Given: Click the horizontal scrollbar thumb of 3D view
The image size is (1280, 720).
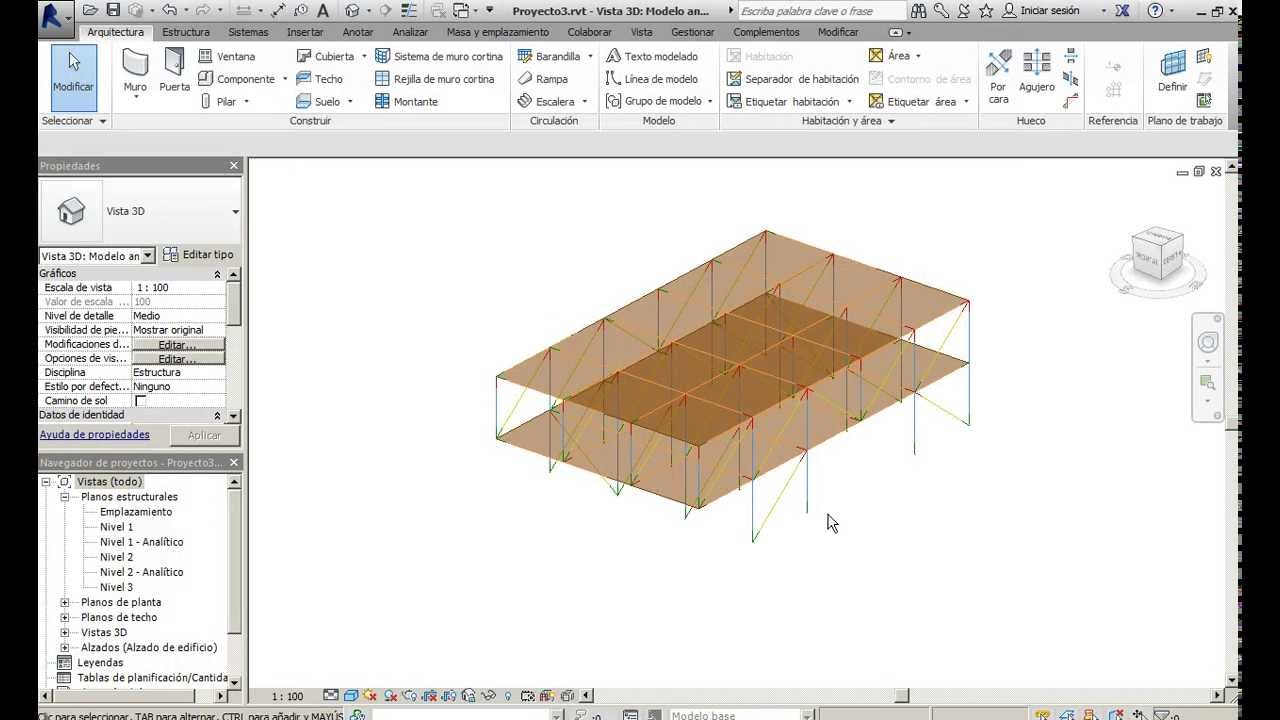Looking at the screenshot, I should 902,696.
